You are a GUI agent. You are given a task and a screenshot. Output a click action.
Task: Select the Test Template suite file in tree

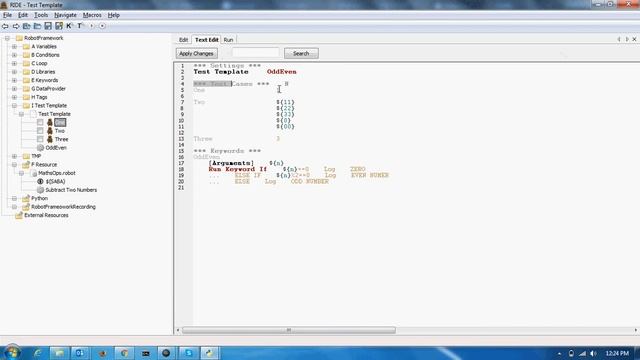point(54,114)
